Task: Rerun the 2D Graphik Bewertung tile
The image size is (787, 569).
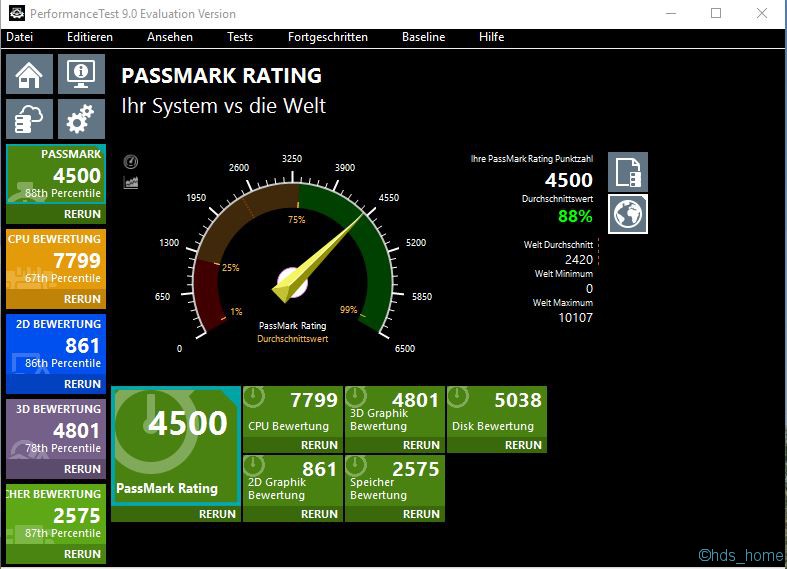Action: [319, 514]
